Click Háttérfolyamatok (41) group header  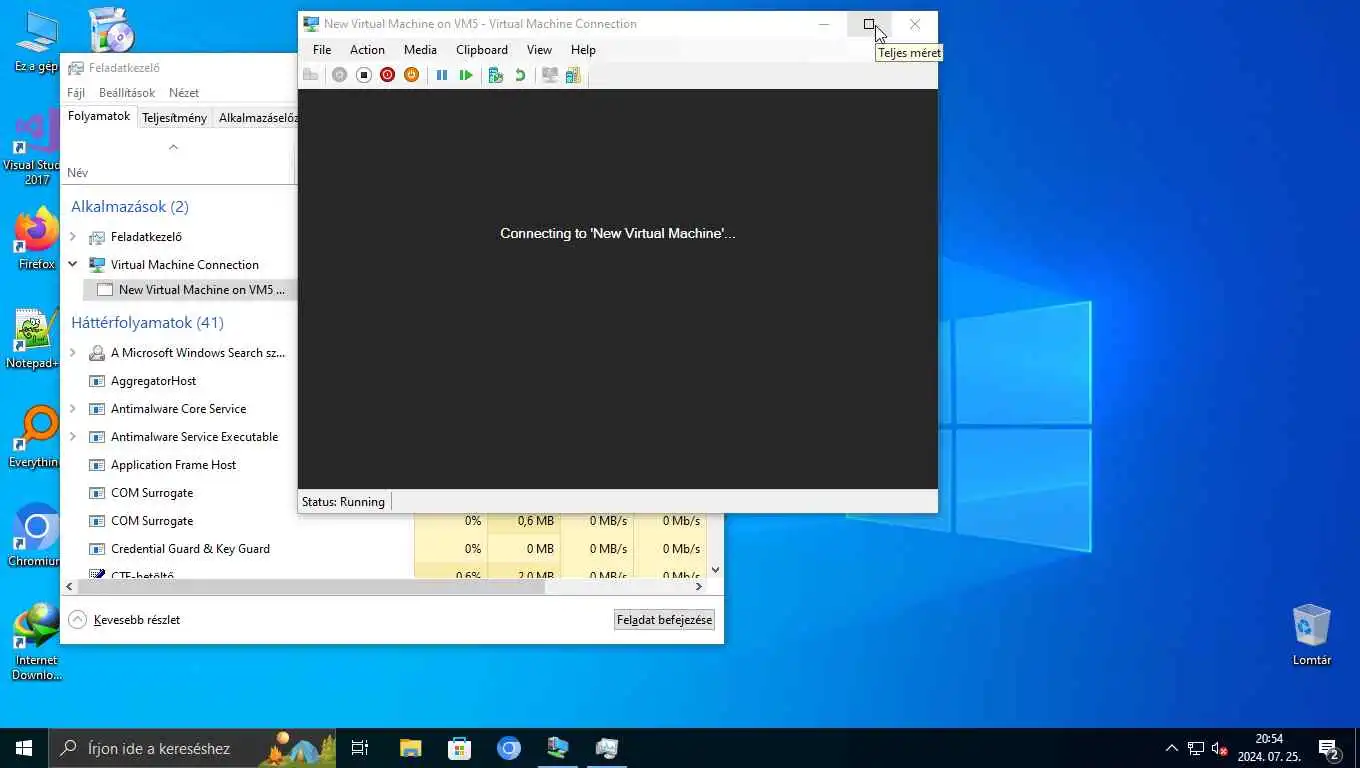point(147,323)
